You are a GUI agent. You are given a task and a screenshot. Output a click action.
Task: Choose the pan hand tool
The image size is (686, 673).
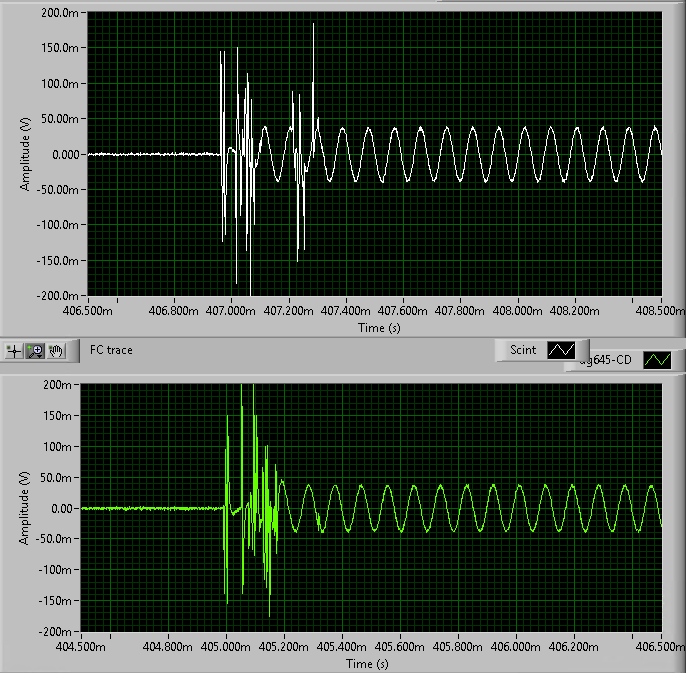pyautogui.click(x=56, y=350)
